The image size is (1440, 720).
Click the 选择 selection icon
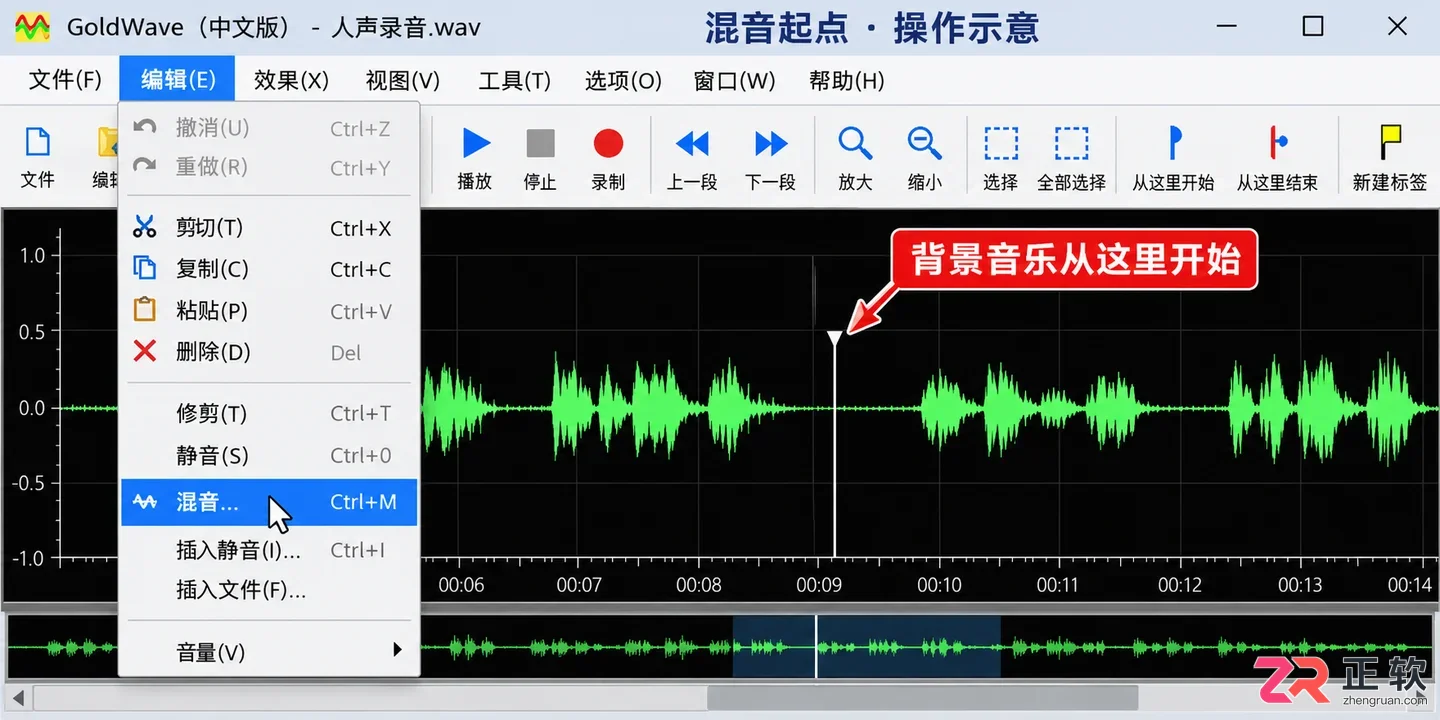[x=1001, y=144]
